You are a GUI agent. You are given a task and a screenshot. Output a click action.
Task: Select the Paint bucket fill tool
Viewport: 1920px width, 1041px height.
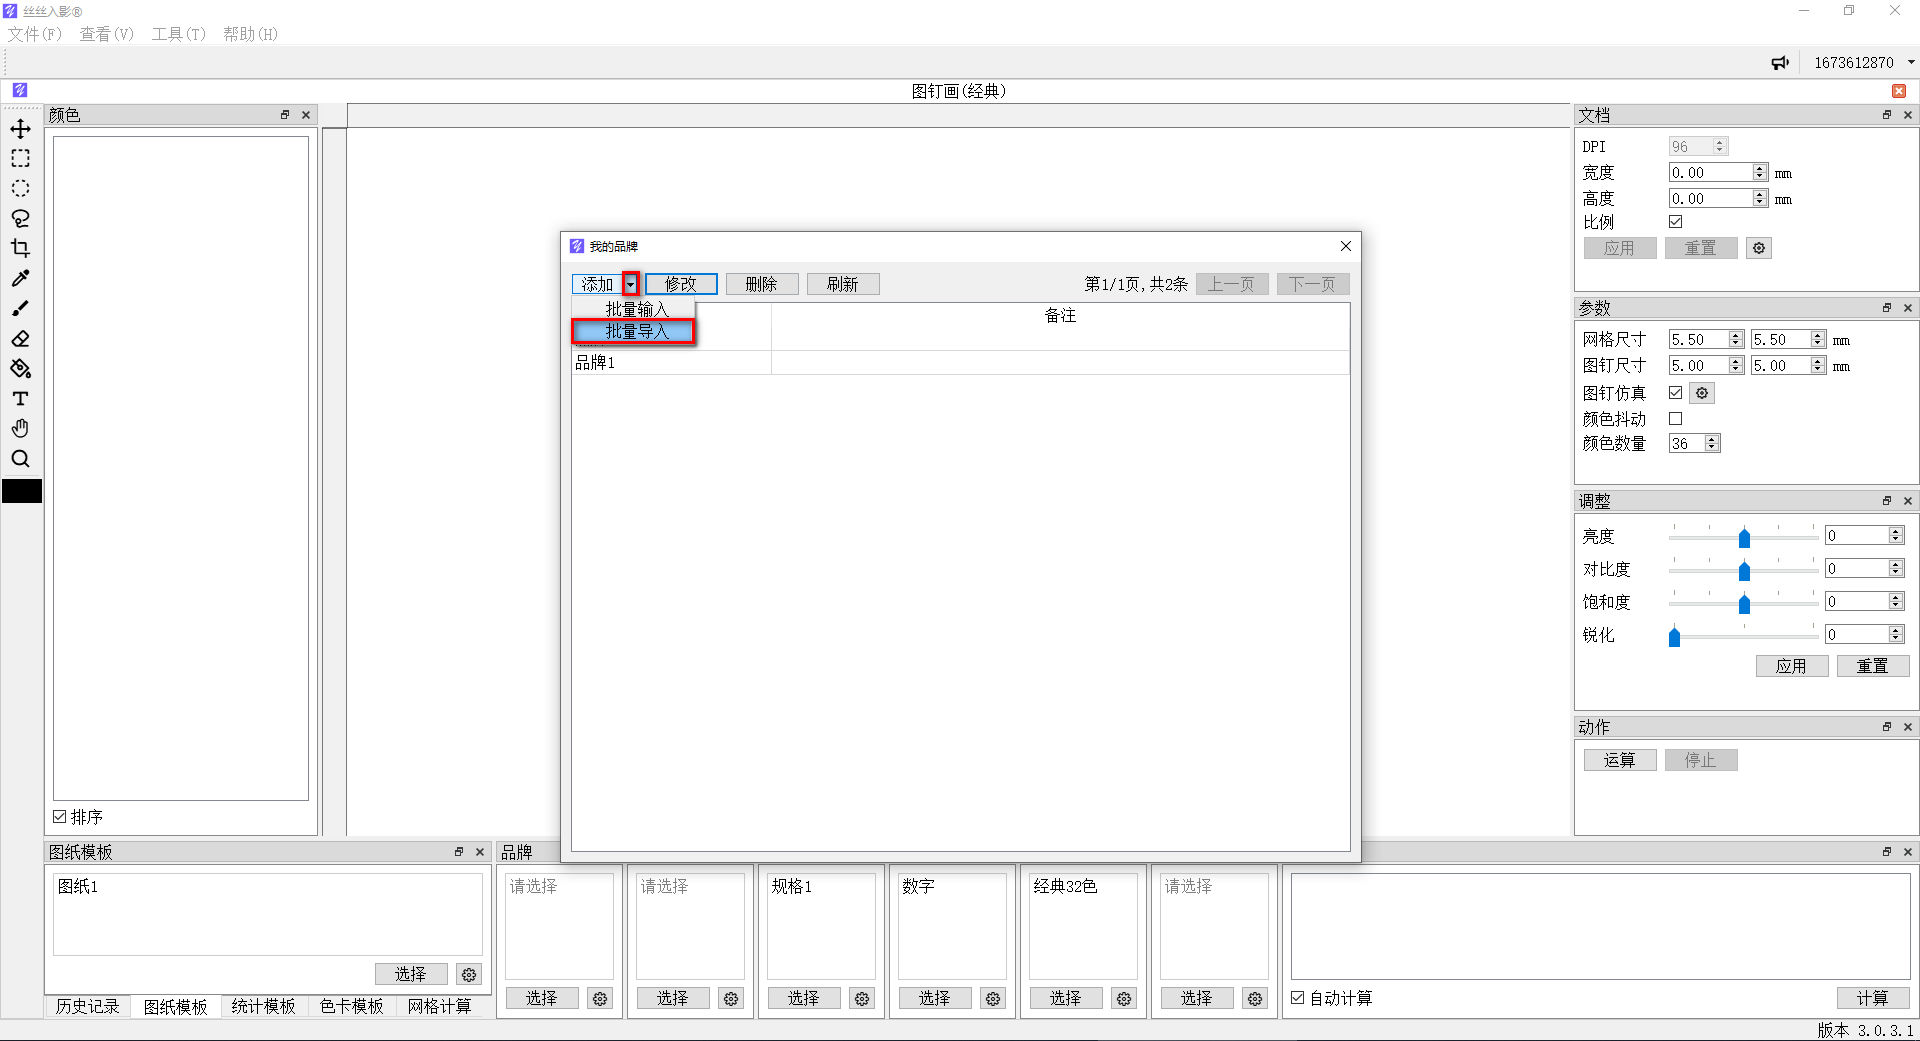20,369
